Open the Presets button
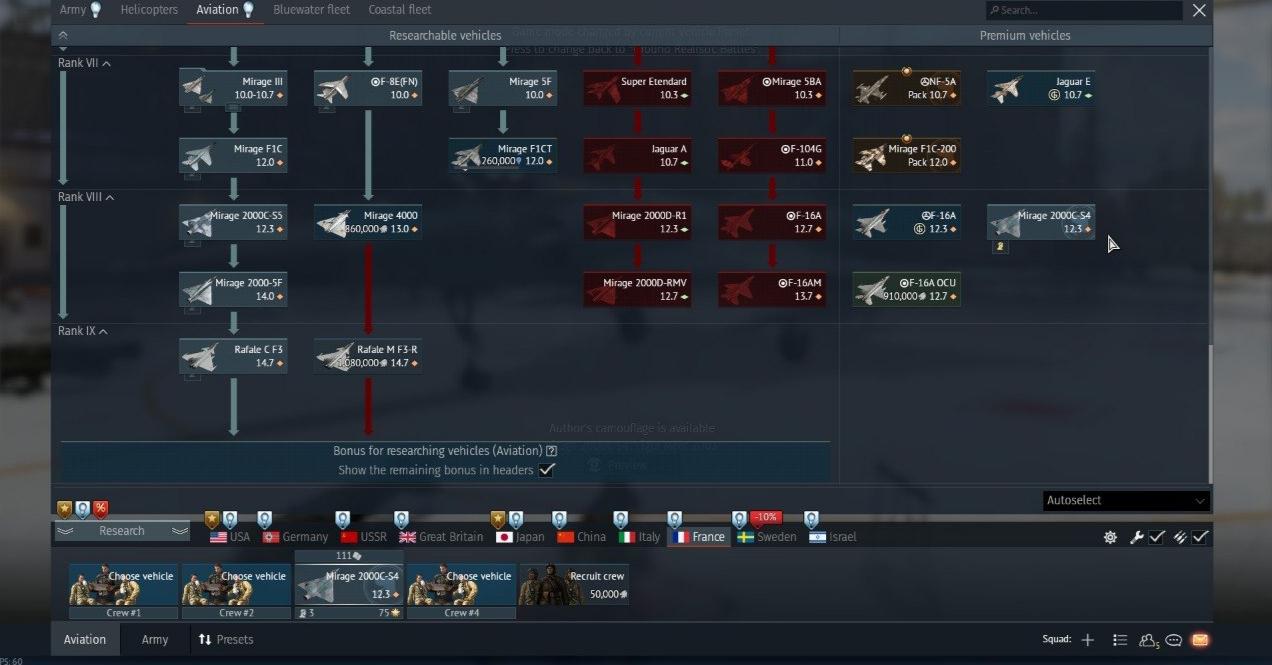The image size is (1272, 665). 226,640
